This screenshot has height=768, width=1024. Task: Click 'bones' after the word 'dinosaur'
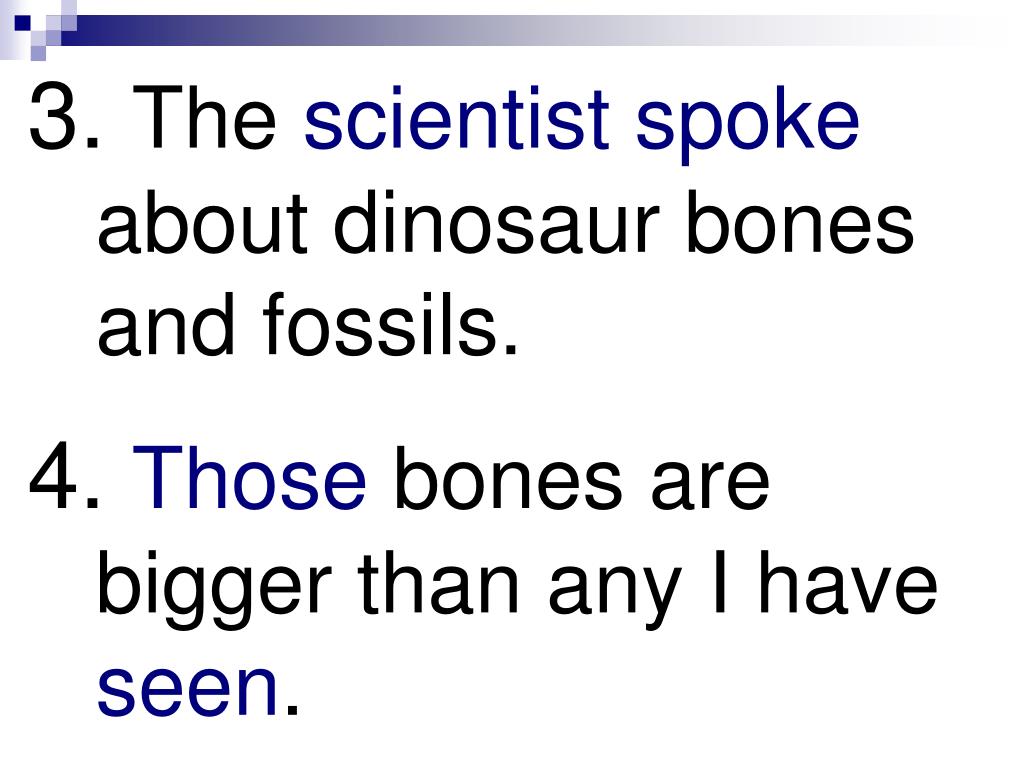[x=800, y=221]
